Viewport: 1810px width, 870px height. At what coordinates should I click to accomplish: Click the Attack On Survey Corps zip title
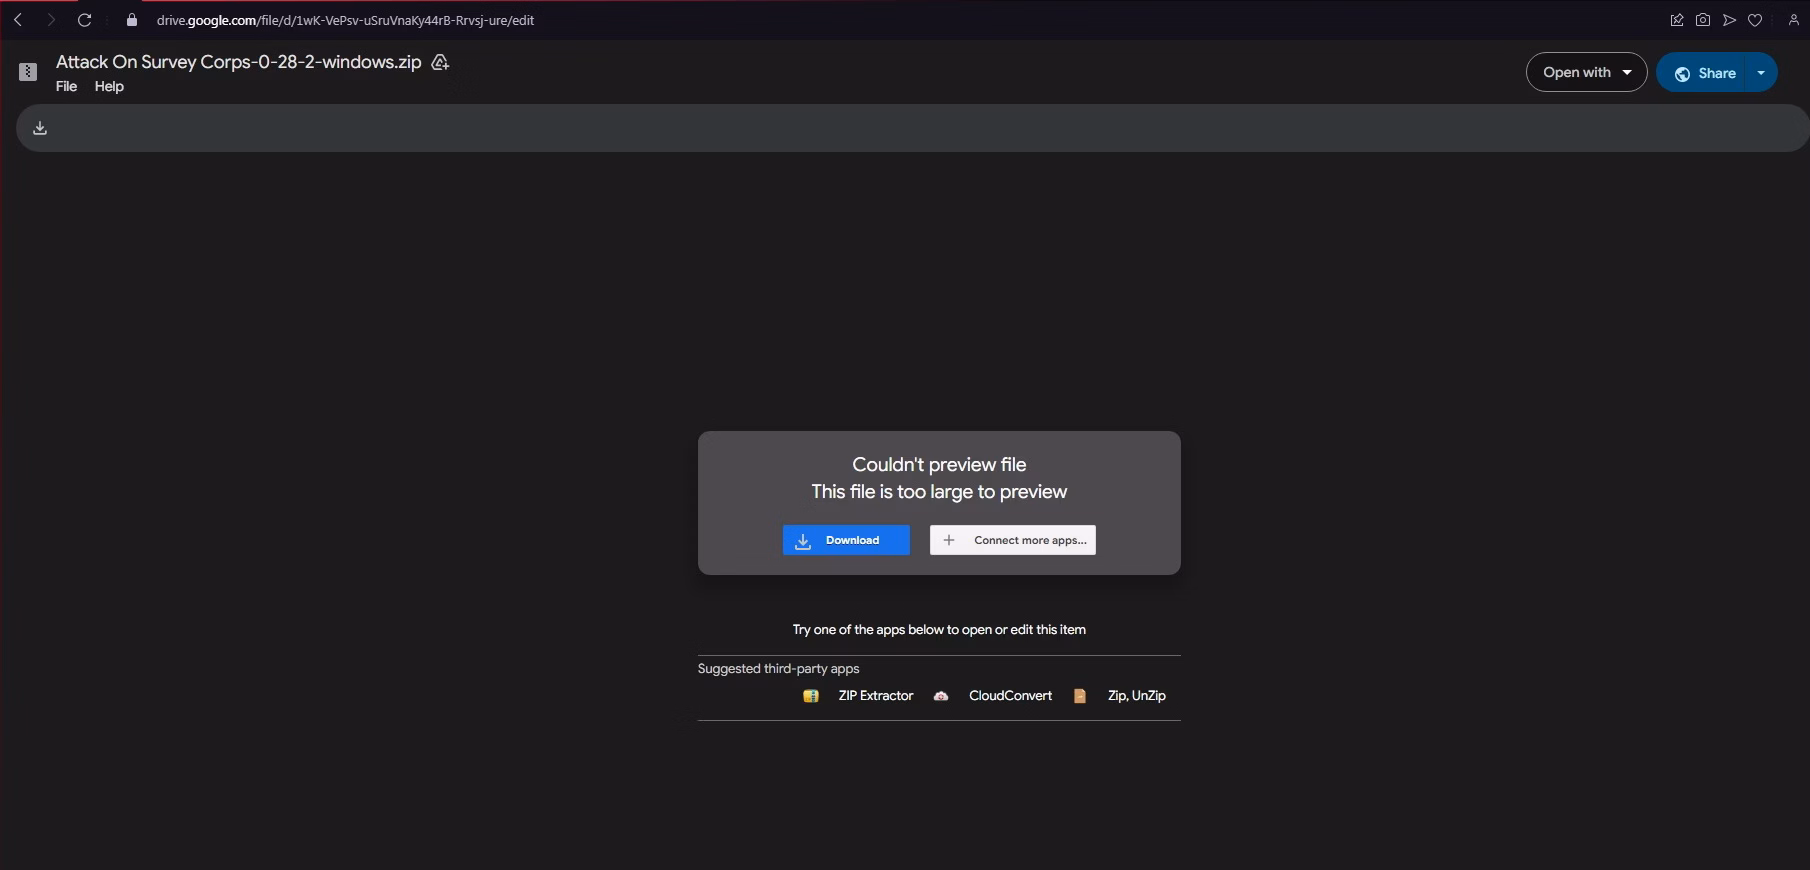click(239, 62)
